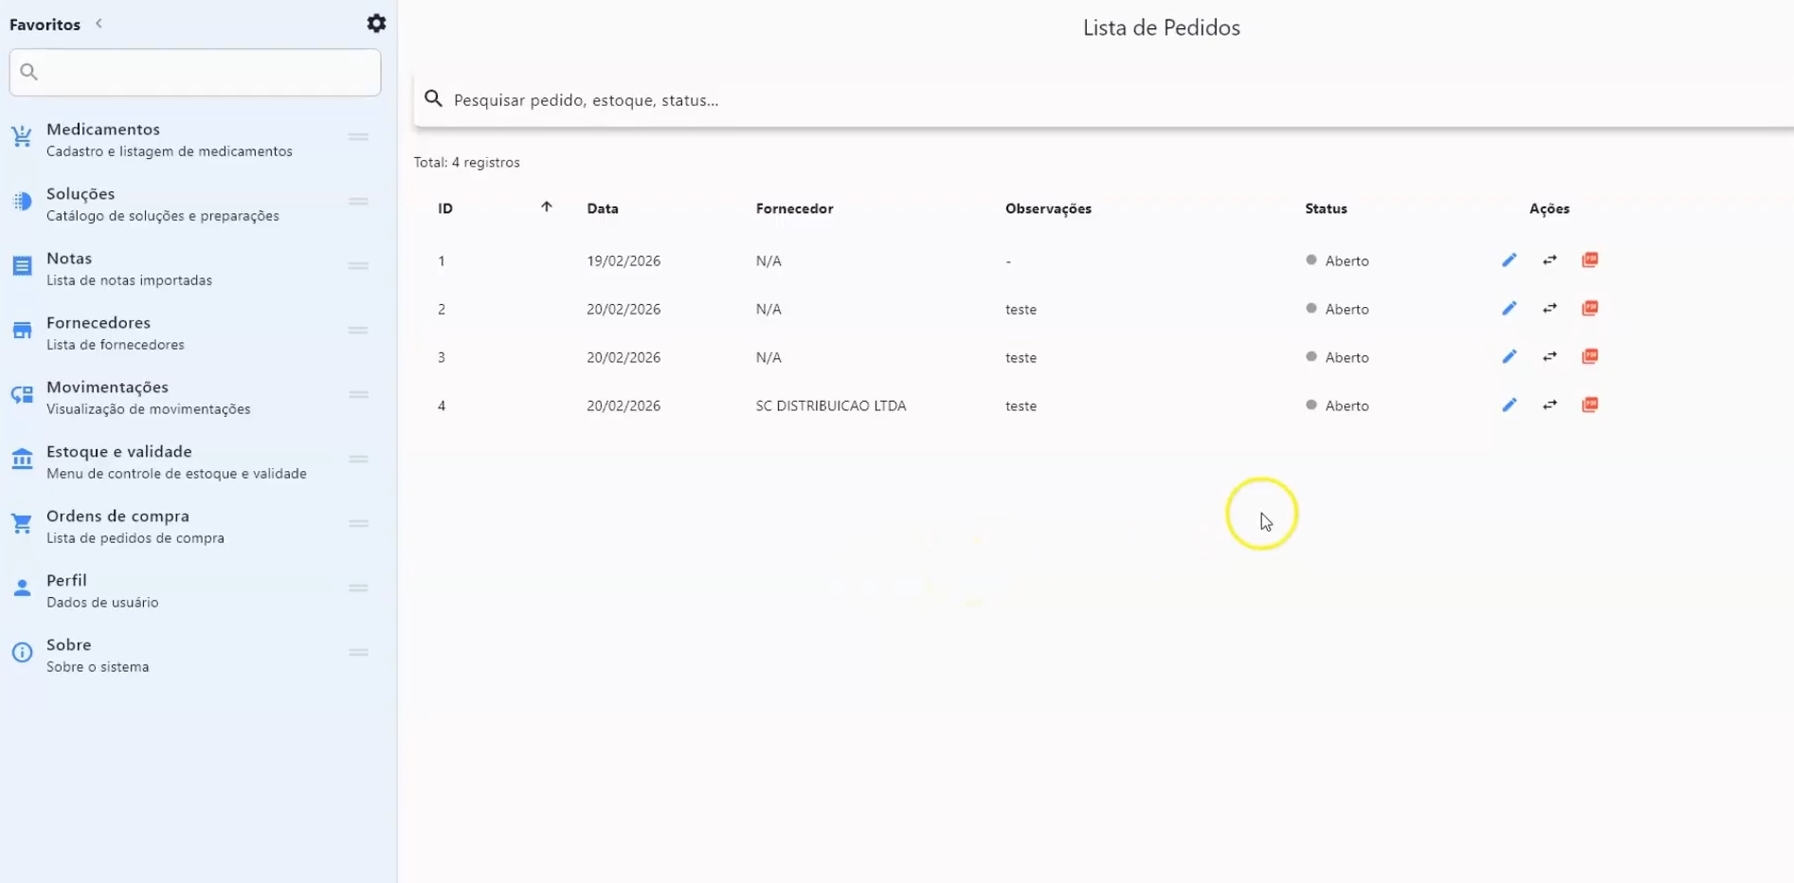This screenshot has height=883, width=1794.
Task: Click the Movimentações icon
Action: tap(22, 395)
